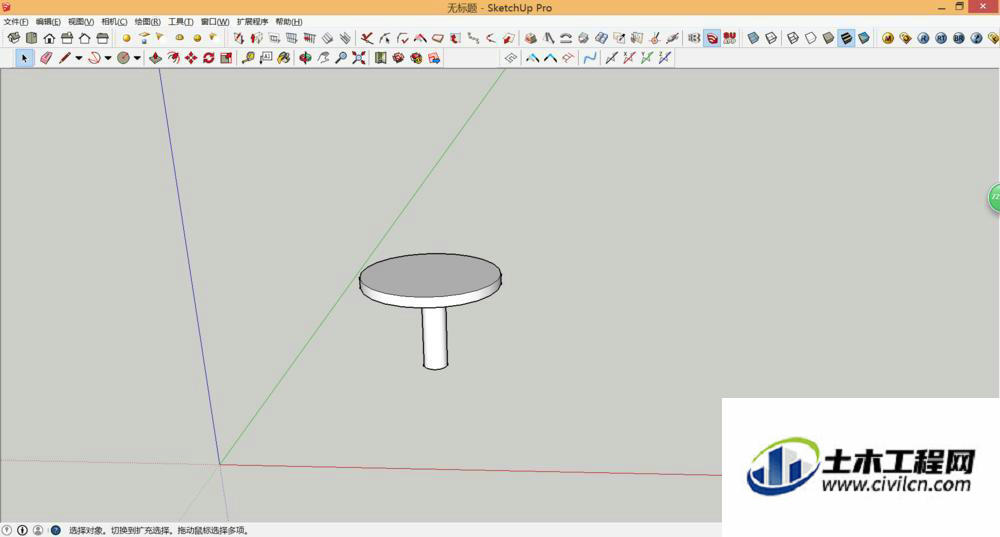Image resolution: width=1000 pixels, height=537 pixels.
Task: Open the 帮助(H) menu
Action: [x=289, y=22]
